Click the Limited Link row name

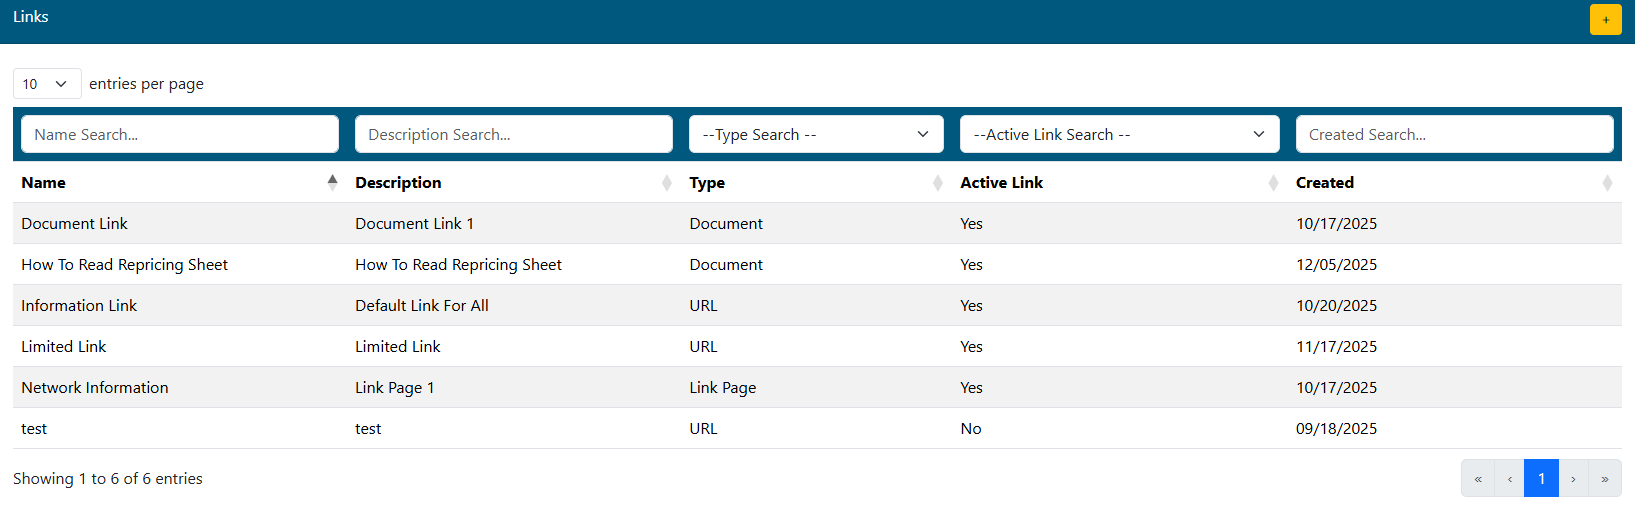click(x=64, y=347)
